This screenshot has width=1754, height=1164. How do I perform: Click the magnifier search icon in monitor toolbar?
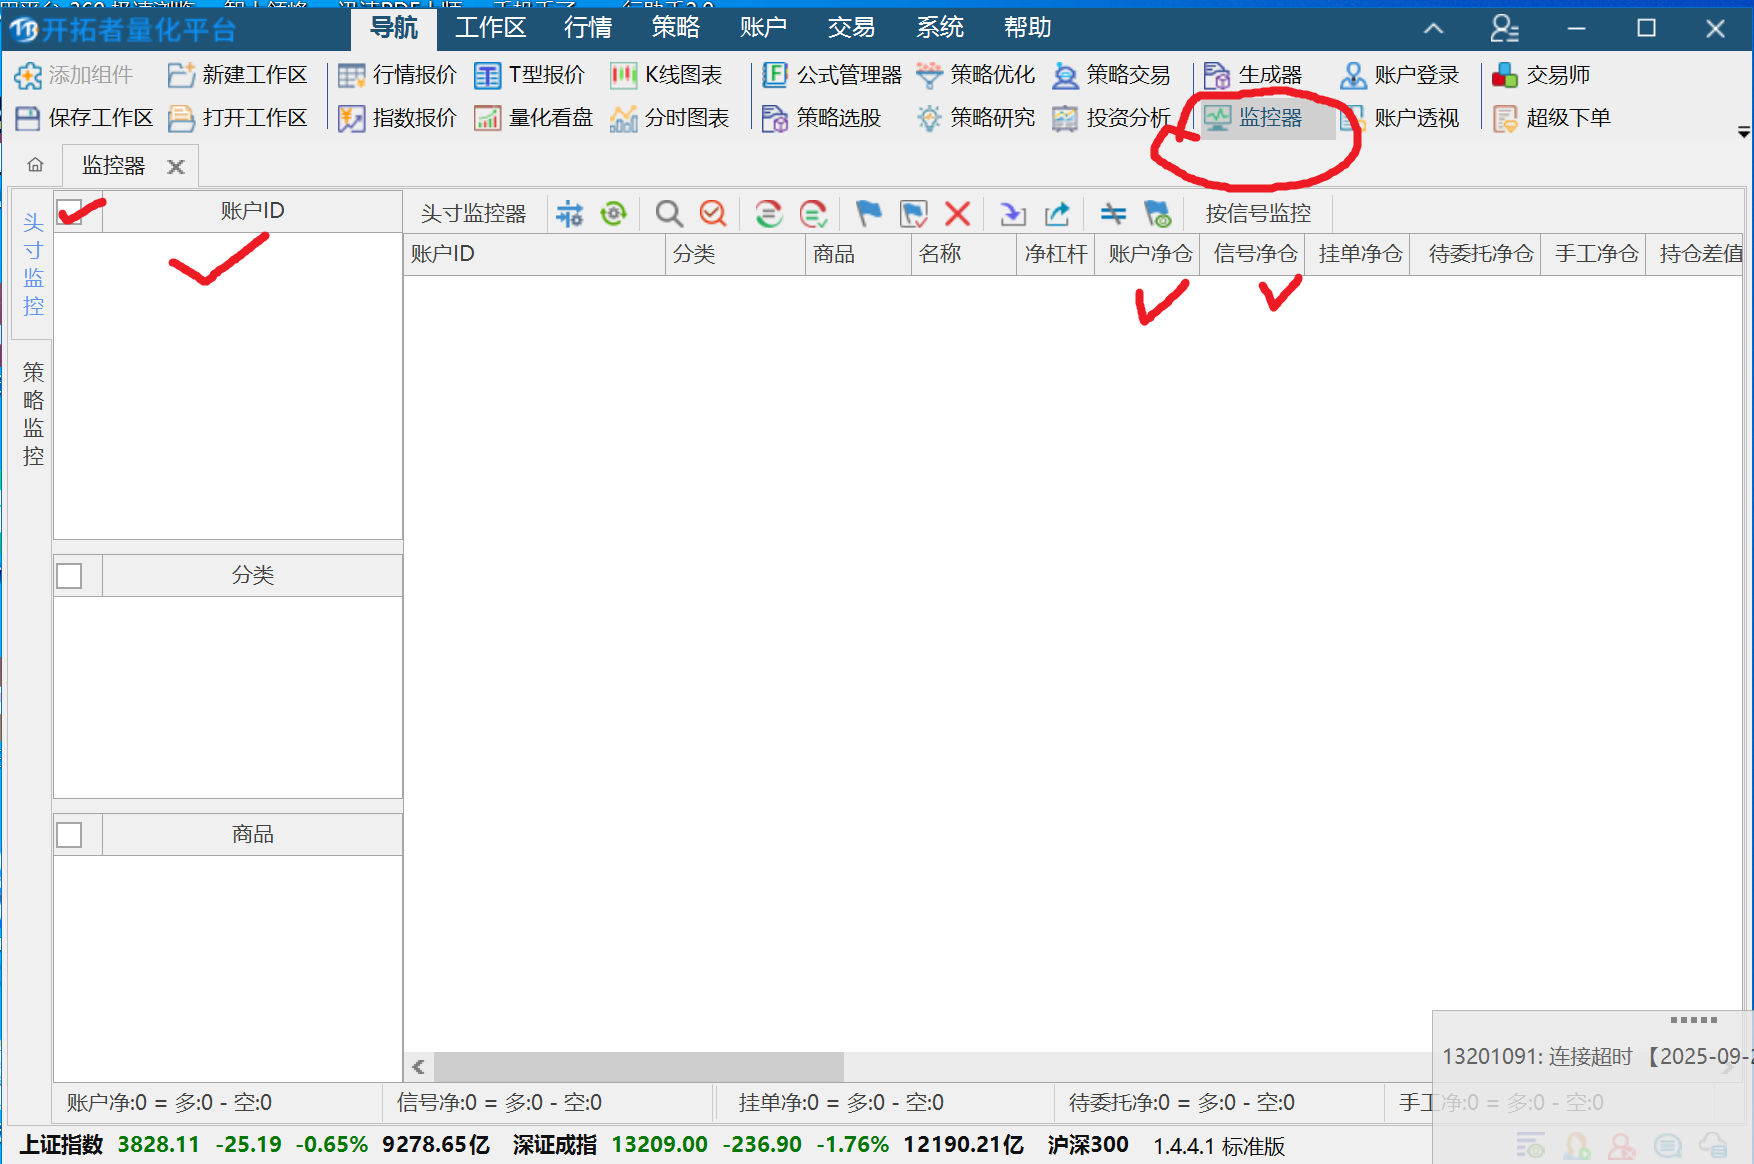[x=668, y=213]
